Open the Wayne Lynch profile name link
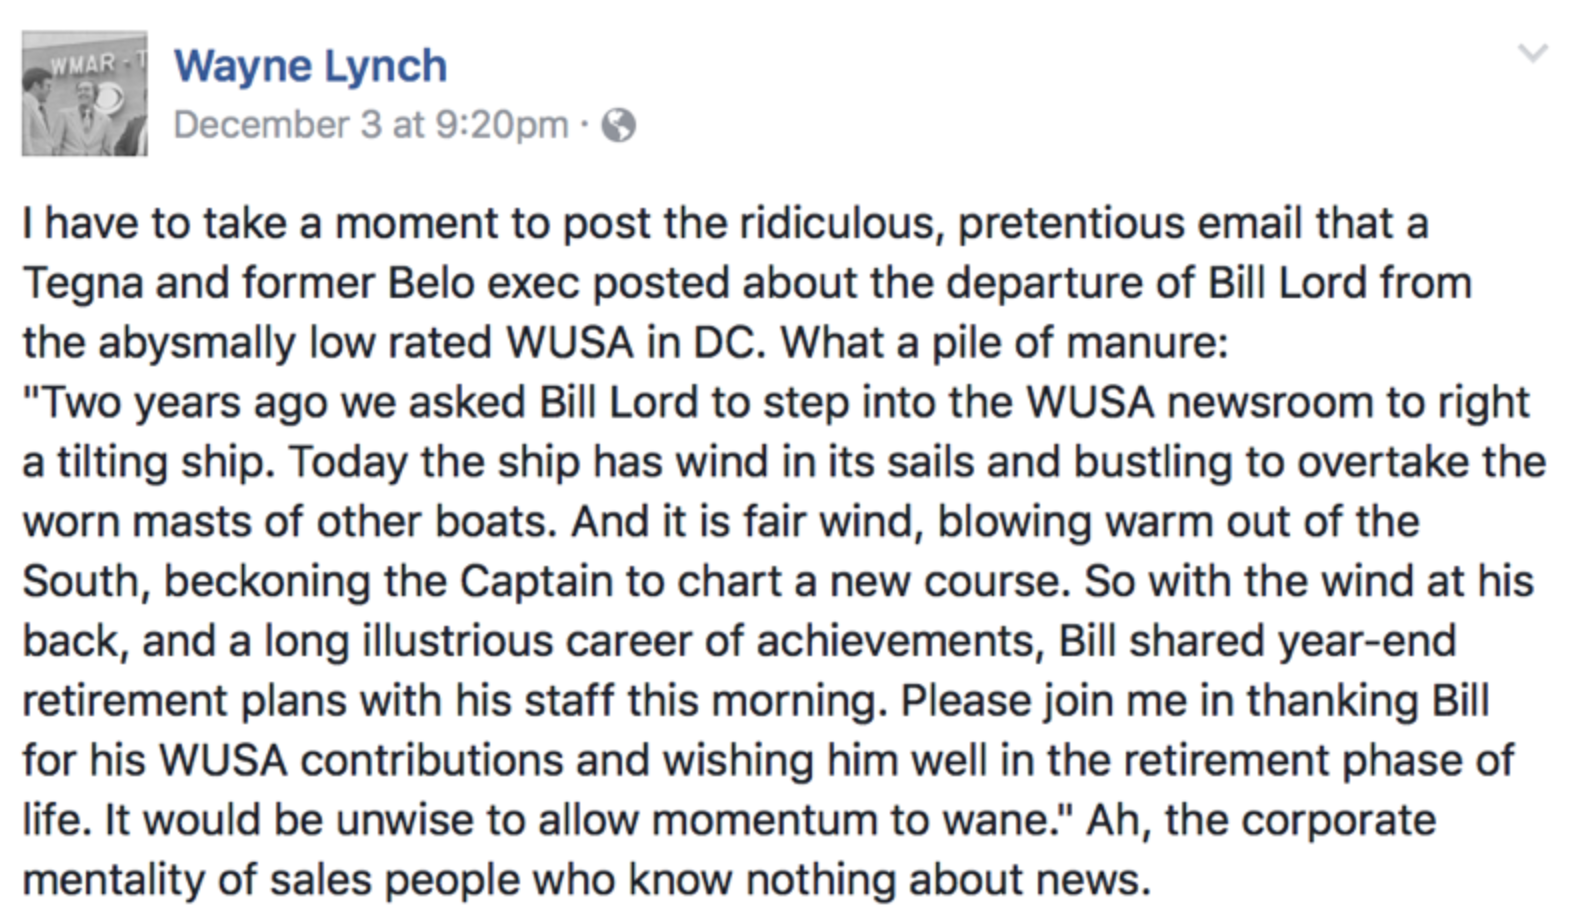1578x920 pixels. 310,66
